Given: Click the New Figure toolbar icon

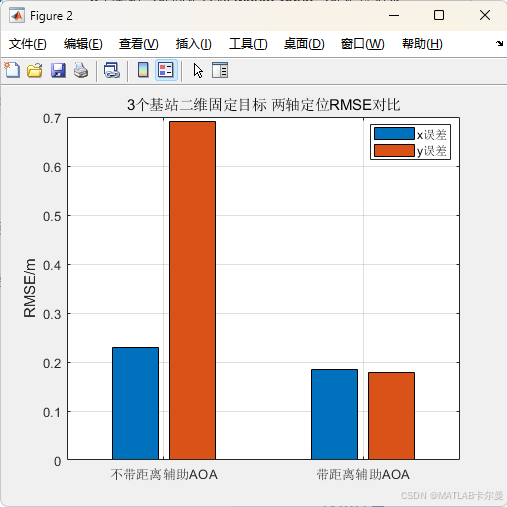Looking at the screenshot, I should tap(12, 70).
